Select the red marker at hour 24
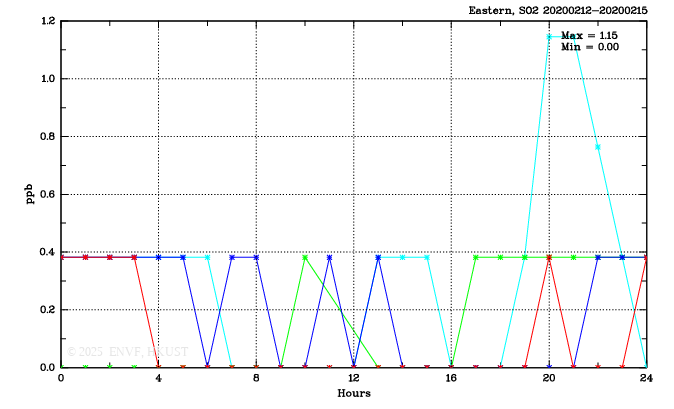 [646, 257]
